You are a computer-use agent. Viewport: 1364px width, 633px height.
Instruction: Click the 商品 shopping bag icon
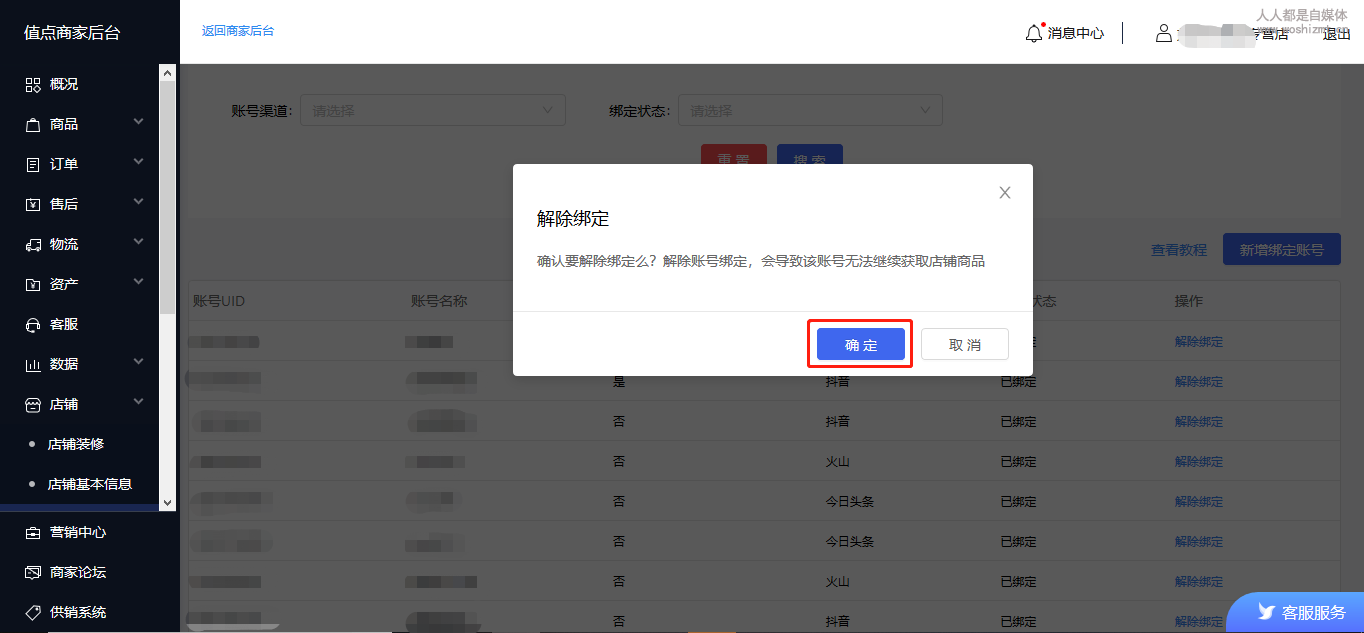33,124
